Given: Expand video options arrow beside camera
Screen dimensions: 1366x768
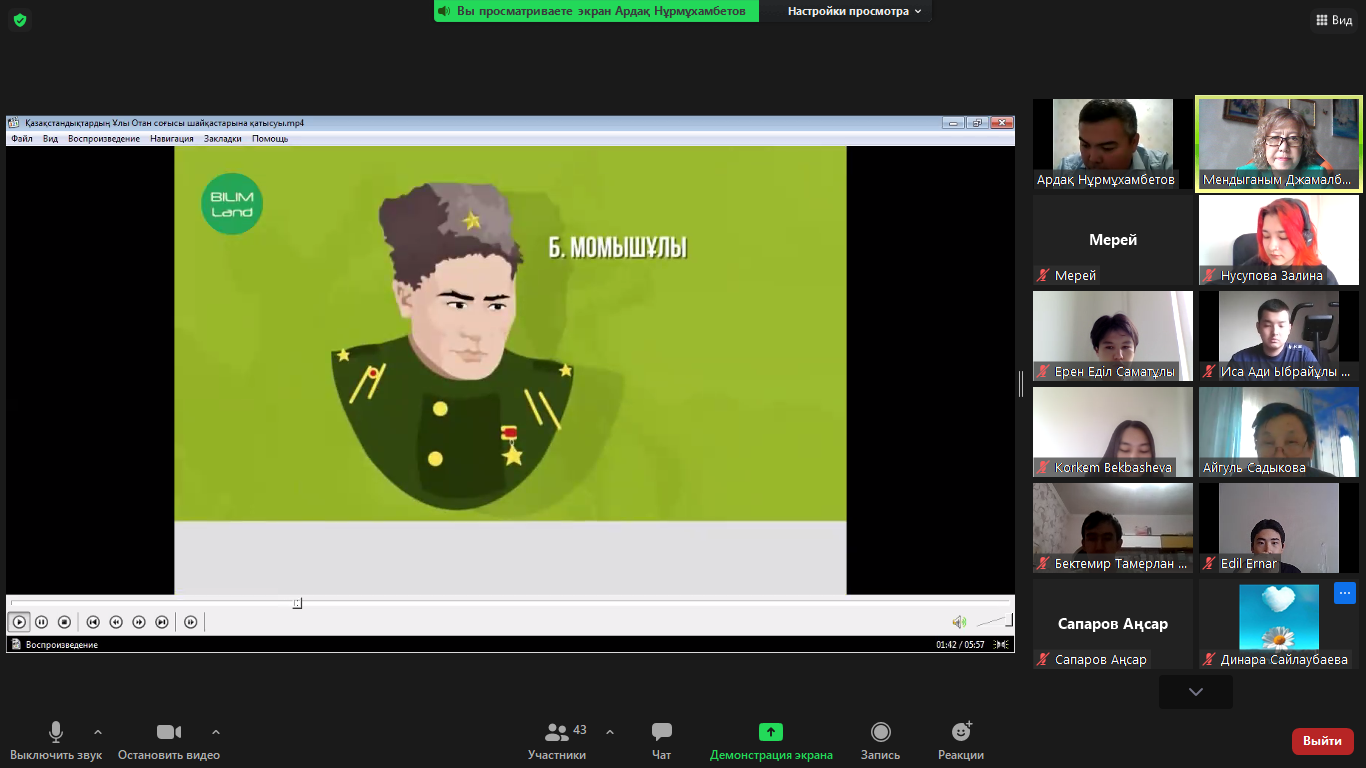Looking at the screenshot, I should coord(216,732).
